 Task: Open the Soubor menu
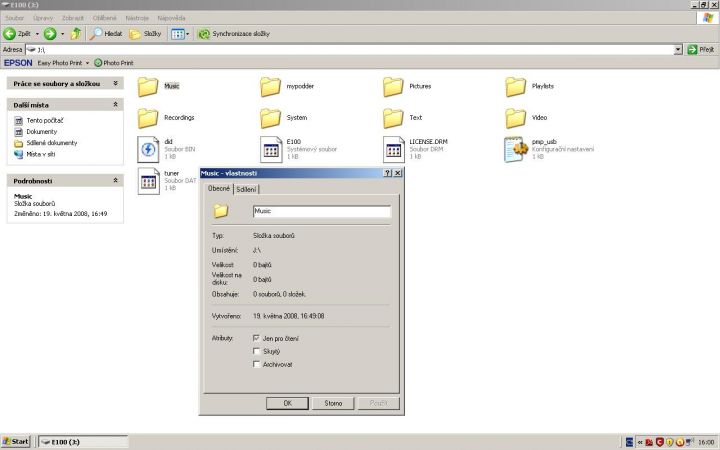pyautogui.click(x=15, y=18)
